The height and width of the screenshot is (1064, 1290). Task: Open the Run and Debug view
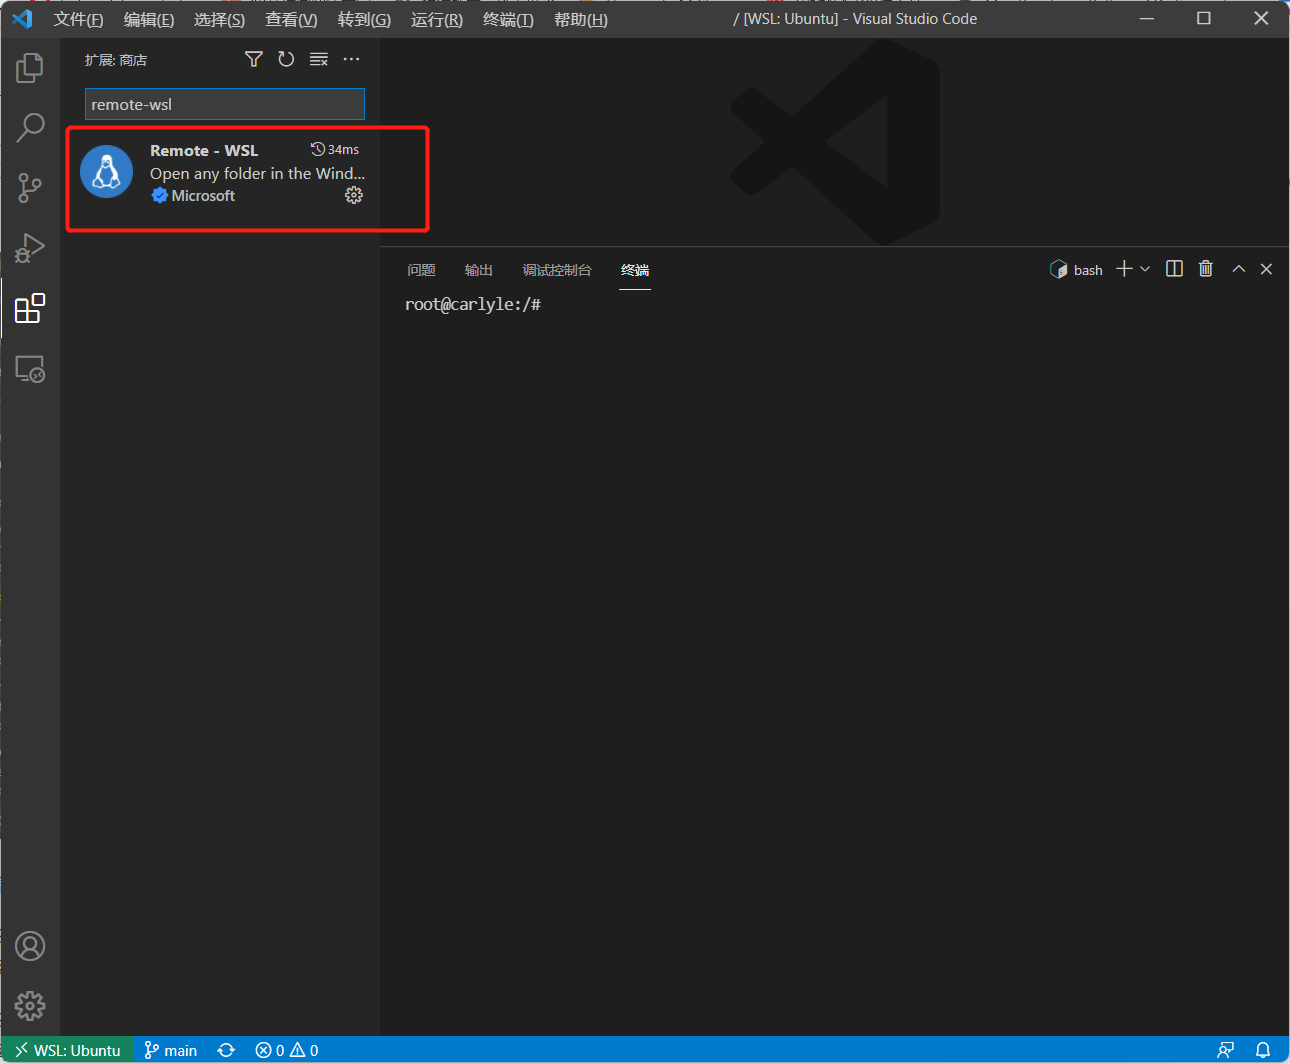[29, 248]
